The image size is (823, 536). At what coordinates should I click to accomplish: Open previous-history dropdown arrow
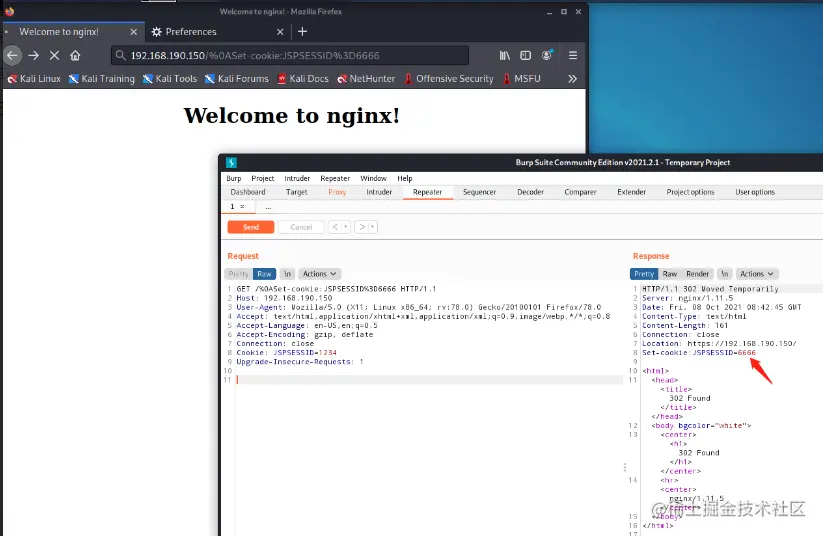(346, 227)
